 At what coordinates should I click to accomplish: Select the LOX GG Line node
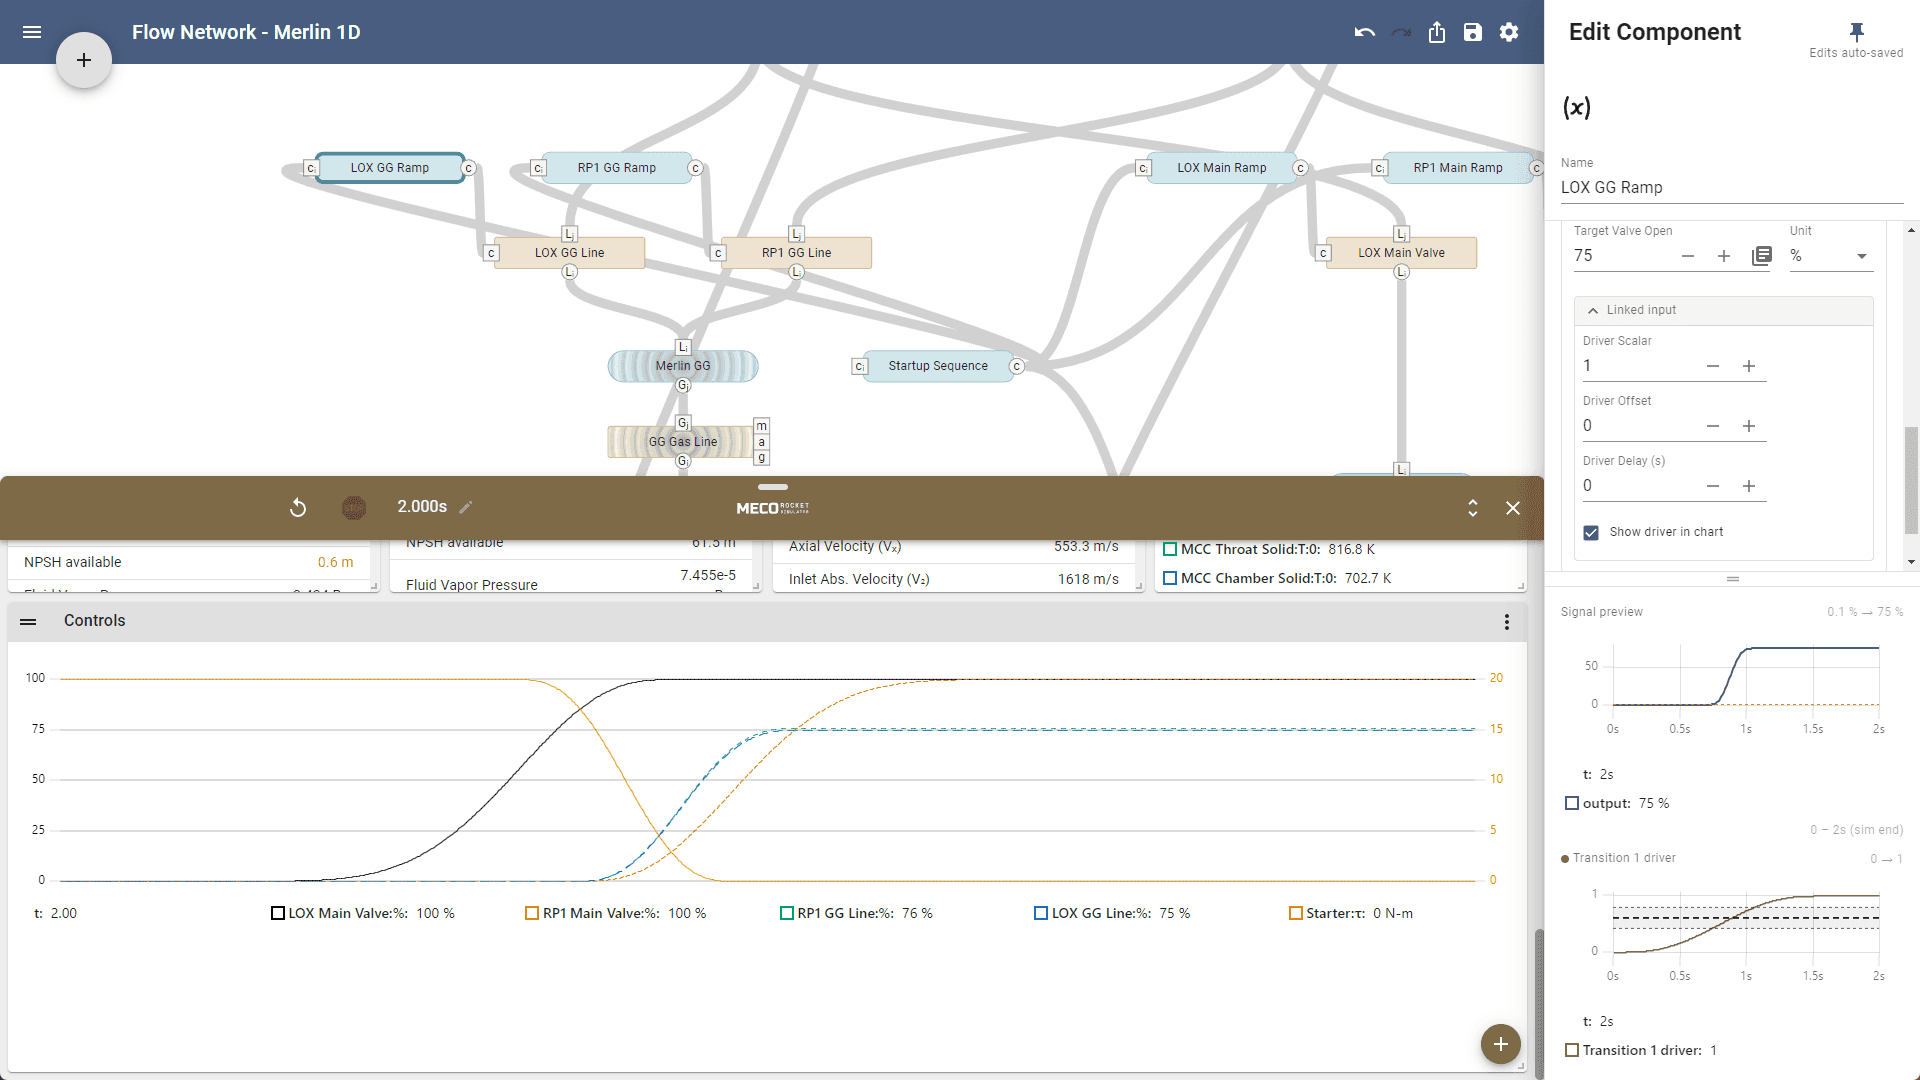coord(570,253)
